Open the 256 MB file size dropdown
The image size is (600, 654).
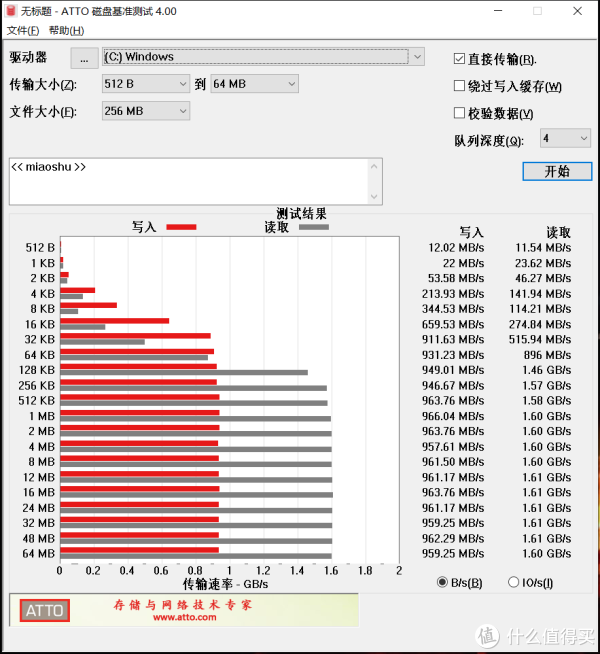pos(146,111)
